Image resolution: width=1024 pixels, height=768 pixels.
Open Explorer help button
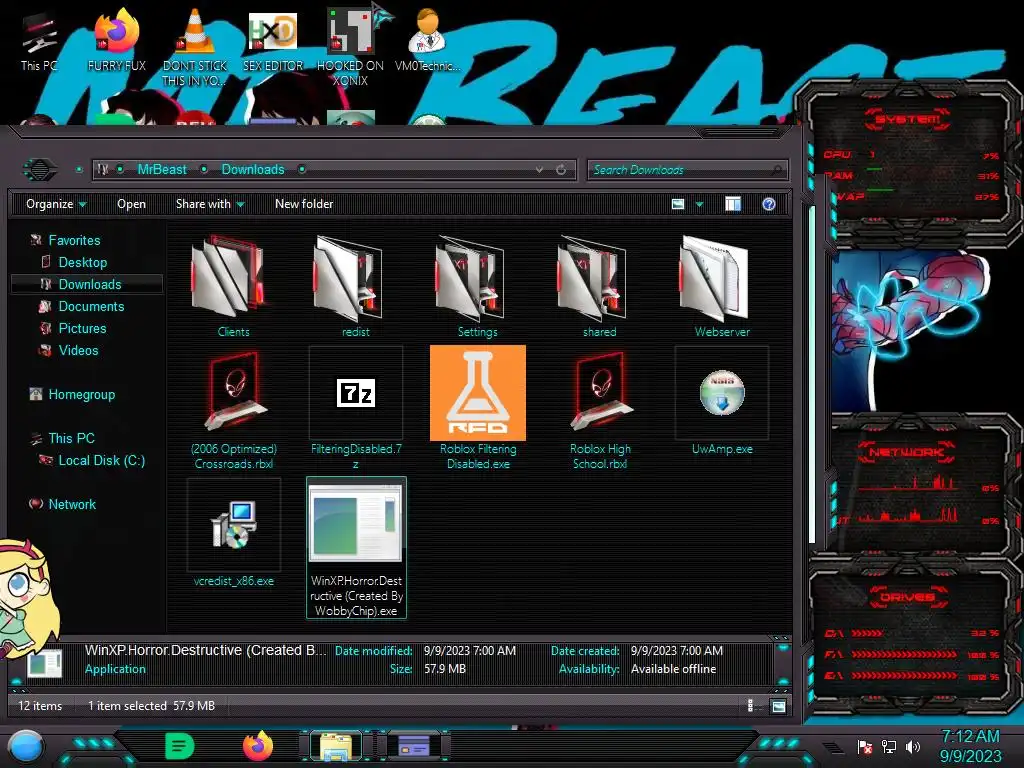tap(769, 204)
